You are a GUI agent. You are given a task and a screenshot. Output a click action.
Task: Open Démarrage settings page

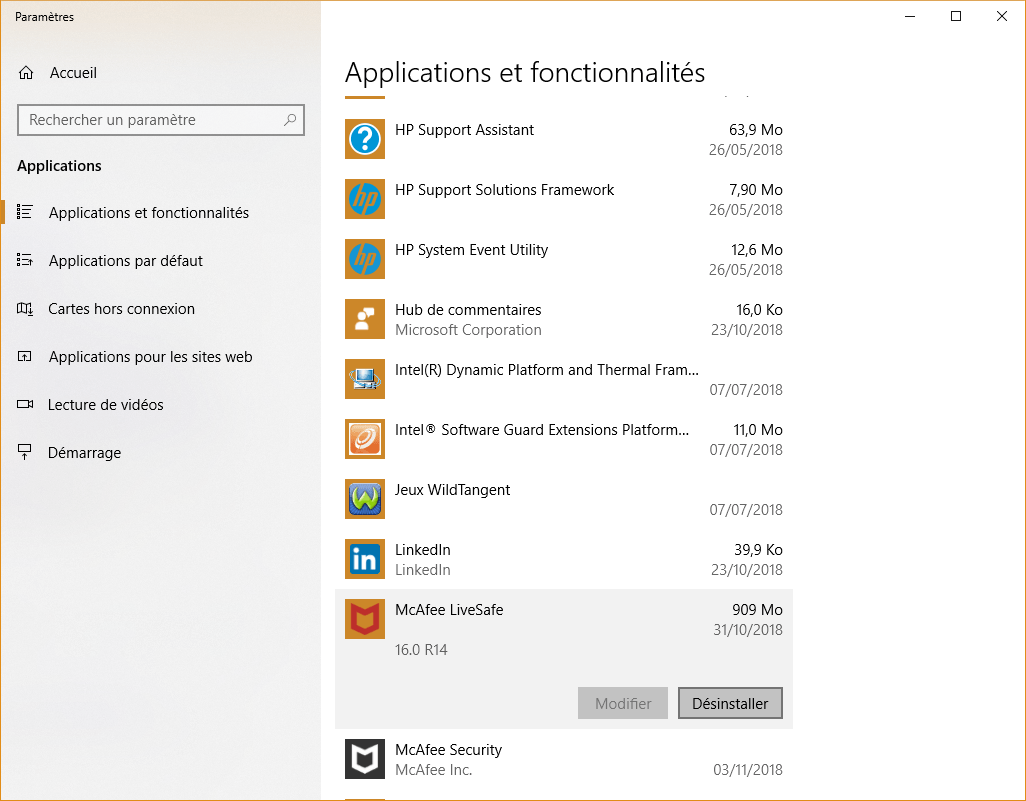click(x=84, y=453)
